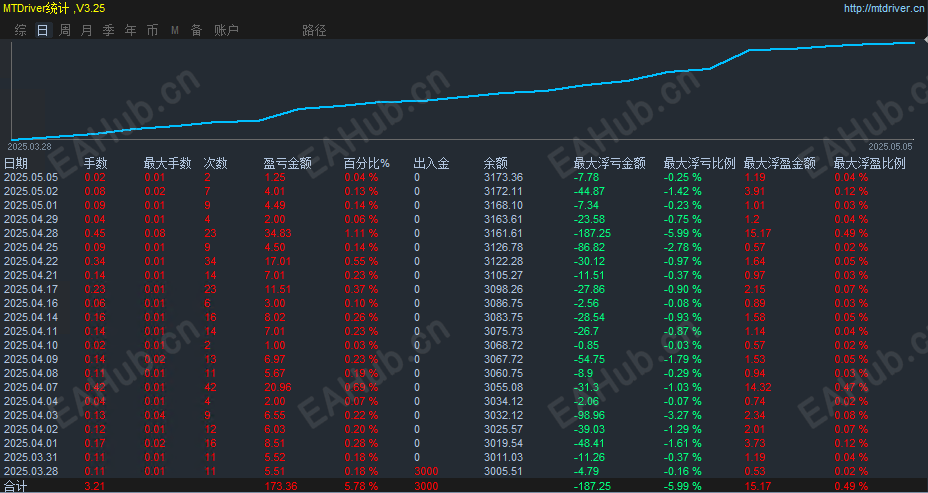Click floating loss ratio -2.78 %
This screenshot has height=493, width=928.
[682, 247]
